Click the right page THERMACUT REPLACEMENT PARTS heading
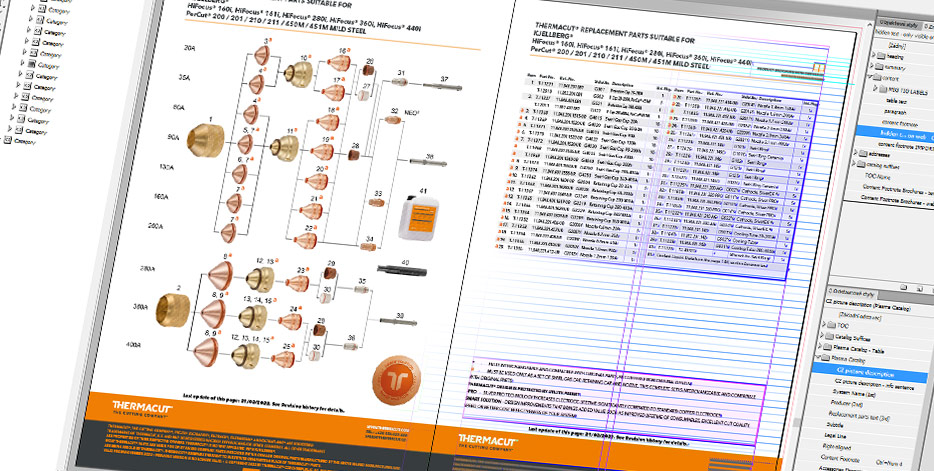The image size is (934, 471). [x=615, y=34]
